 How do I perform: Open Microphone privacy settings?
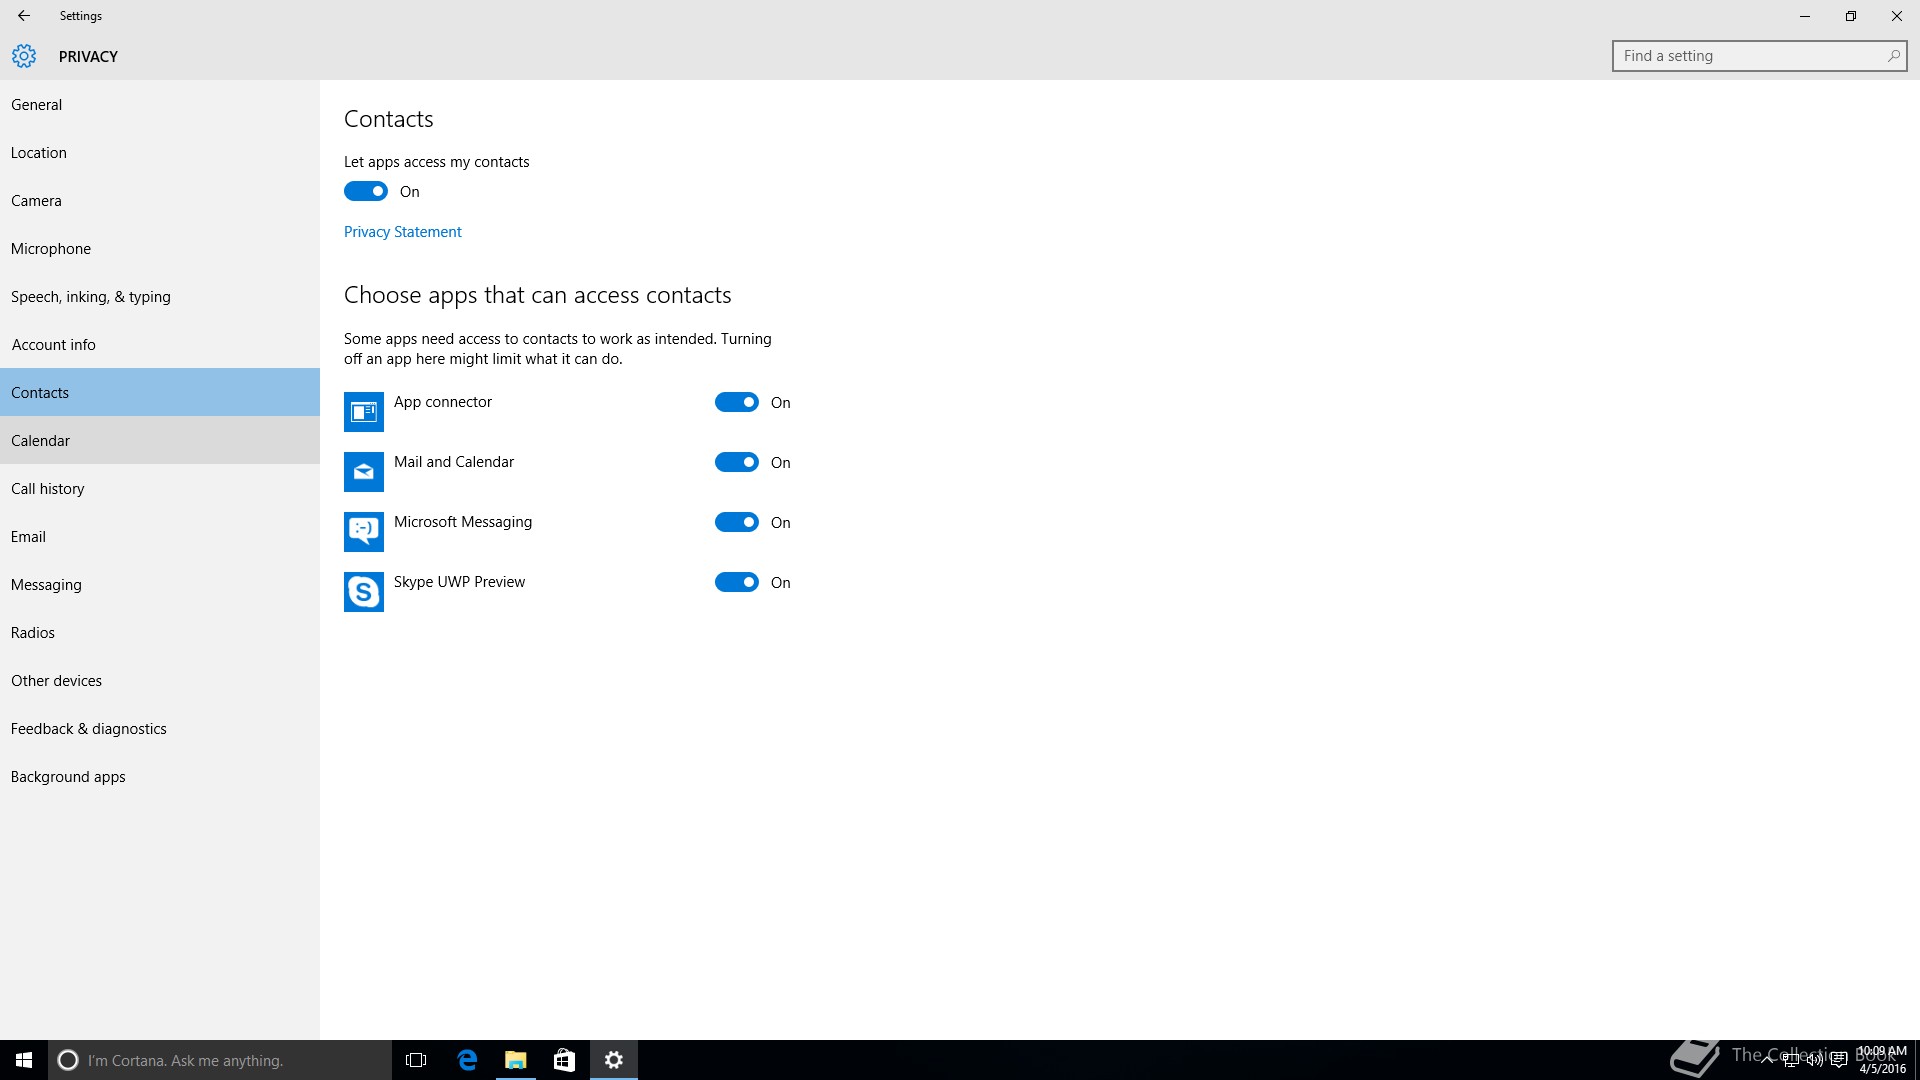[x=160, y=248]
